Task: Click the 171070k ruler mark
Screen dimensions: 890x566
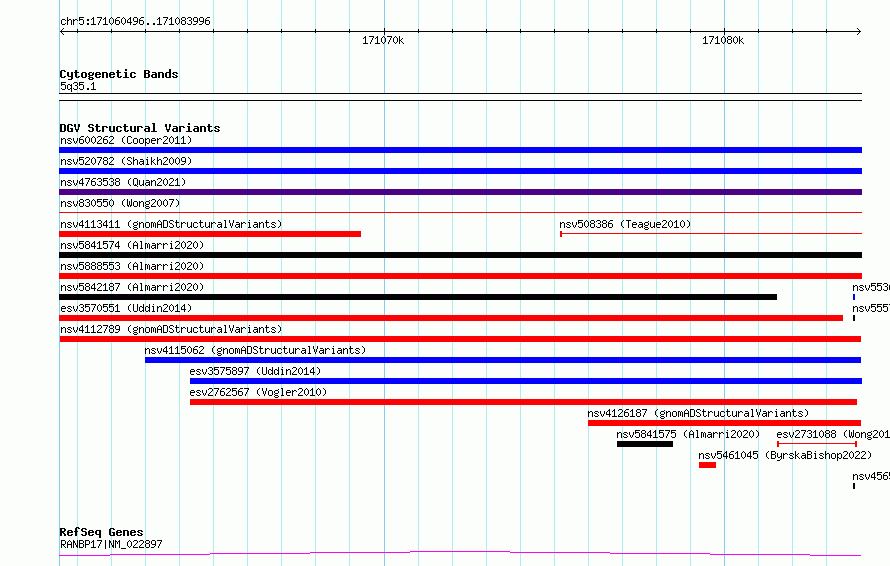Action: [383, 40]
